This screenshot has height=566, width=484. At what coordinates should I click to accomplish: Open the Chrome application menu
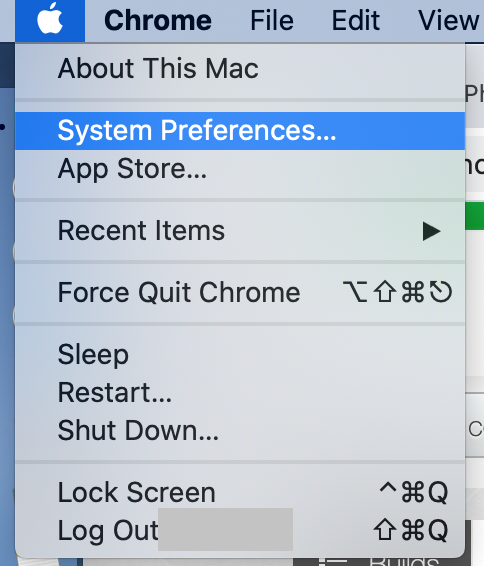click(158, 20)
